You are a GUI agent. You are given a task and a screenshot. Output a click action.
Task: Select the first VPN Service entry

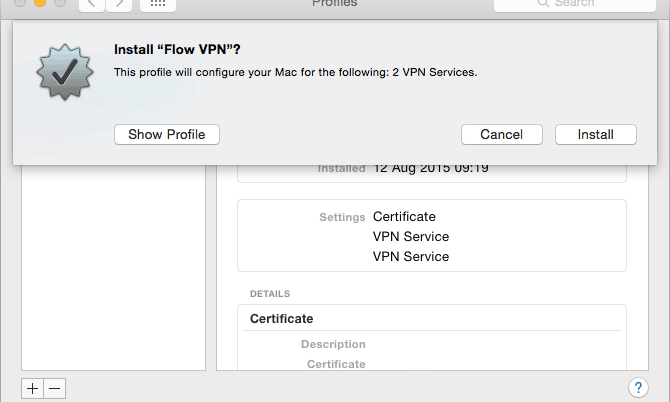(411, 236)
